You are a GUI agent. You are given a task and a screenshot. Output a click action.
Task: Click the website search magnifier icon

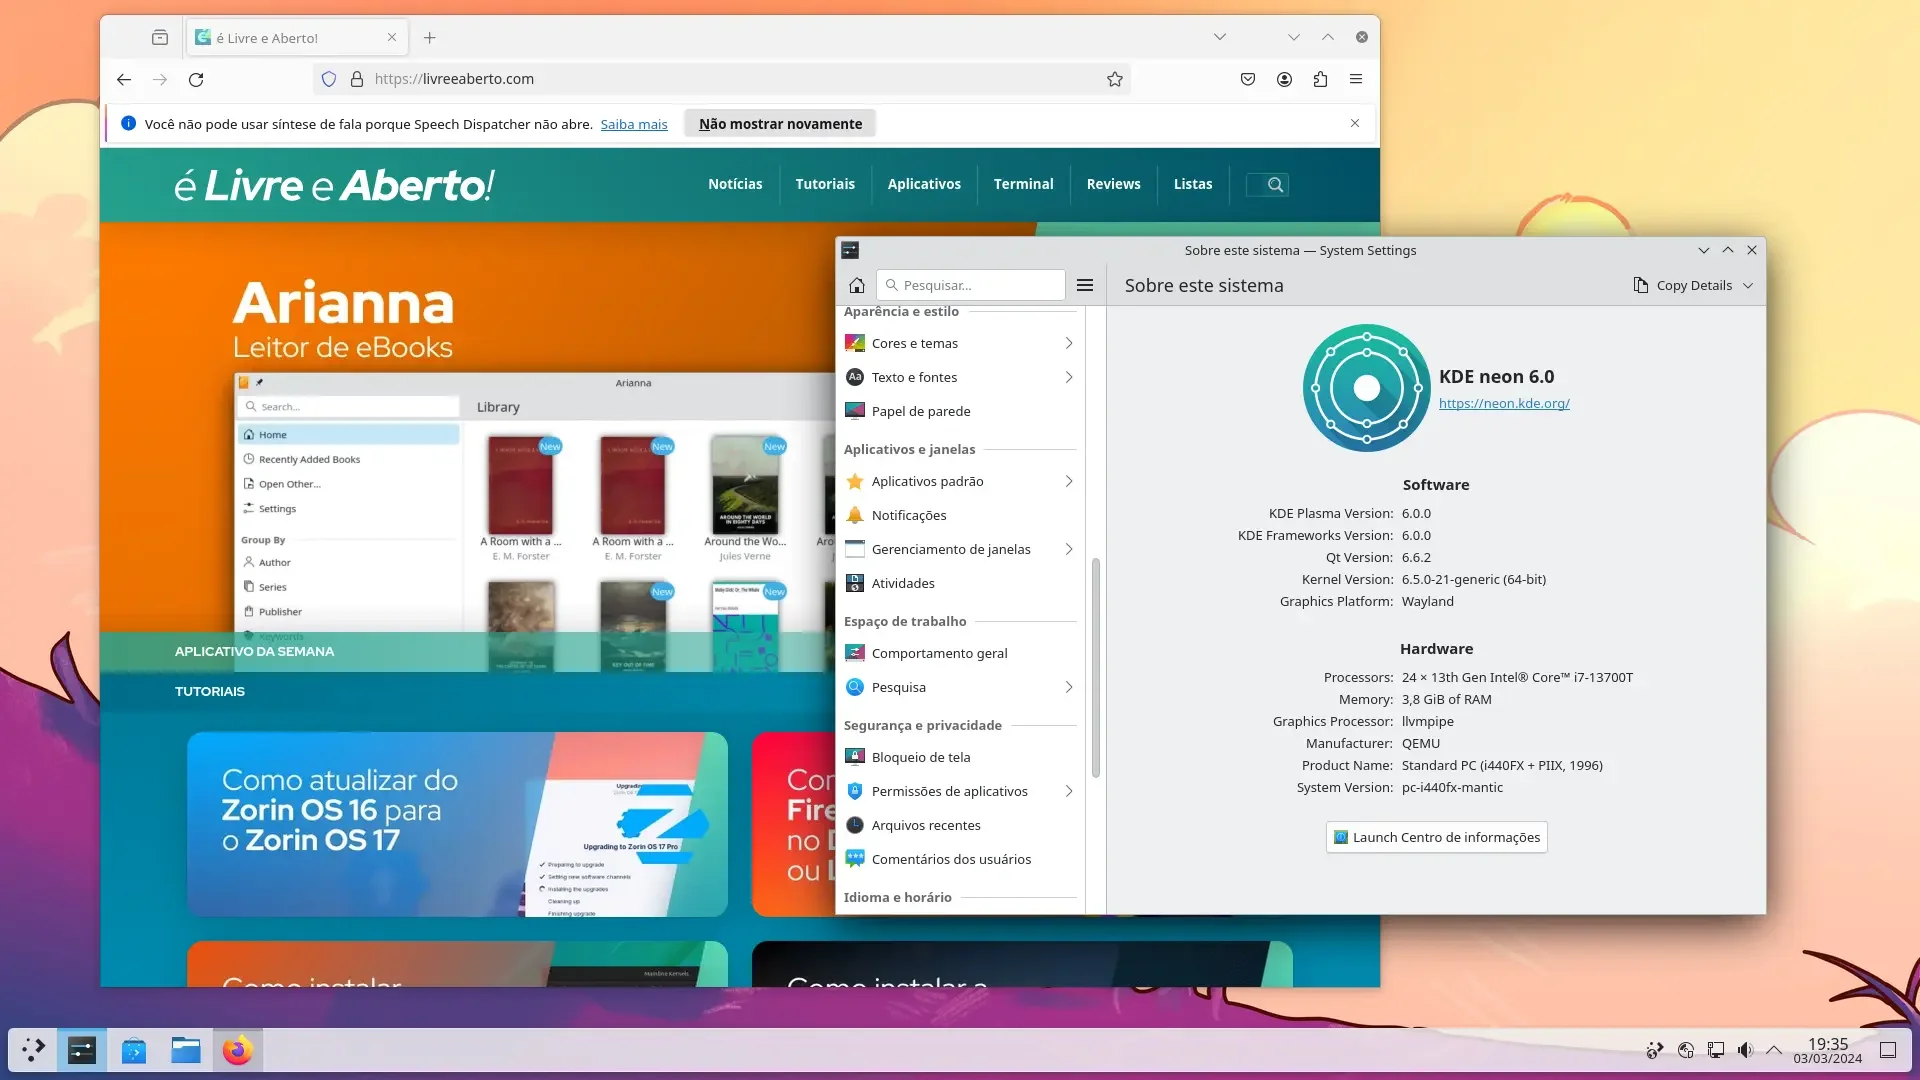coord(1275,184)
